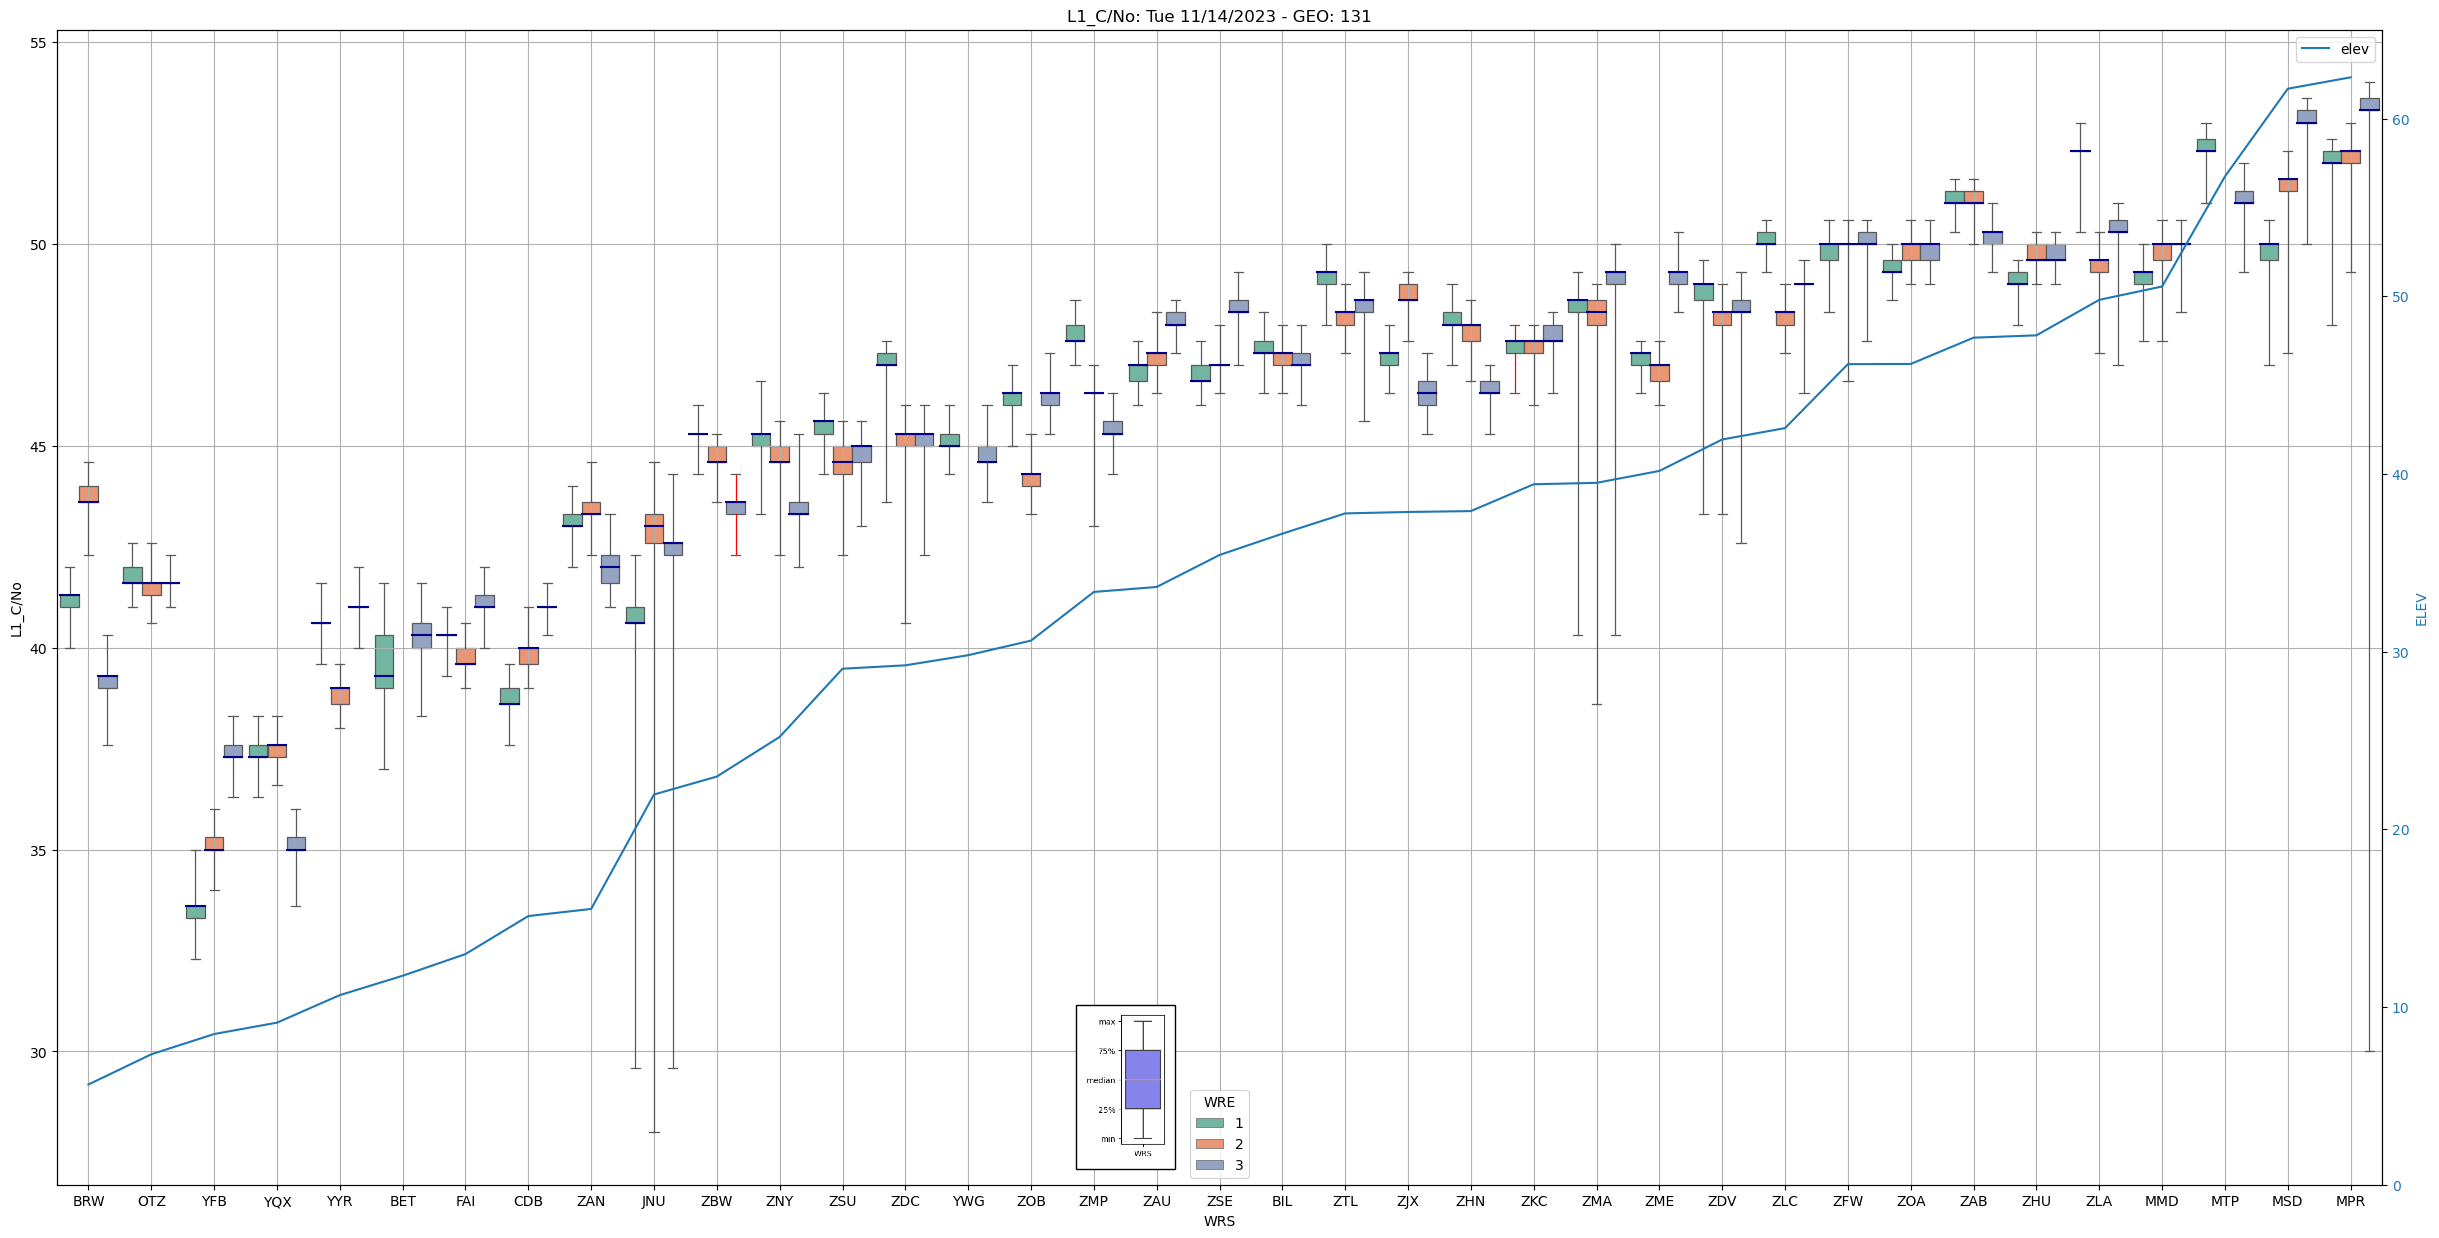
Task: Click the 35 tick on left axis
Action: pyautogui.click(x=41, y=851)
